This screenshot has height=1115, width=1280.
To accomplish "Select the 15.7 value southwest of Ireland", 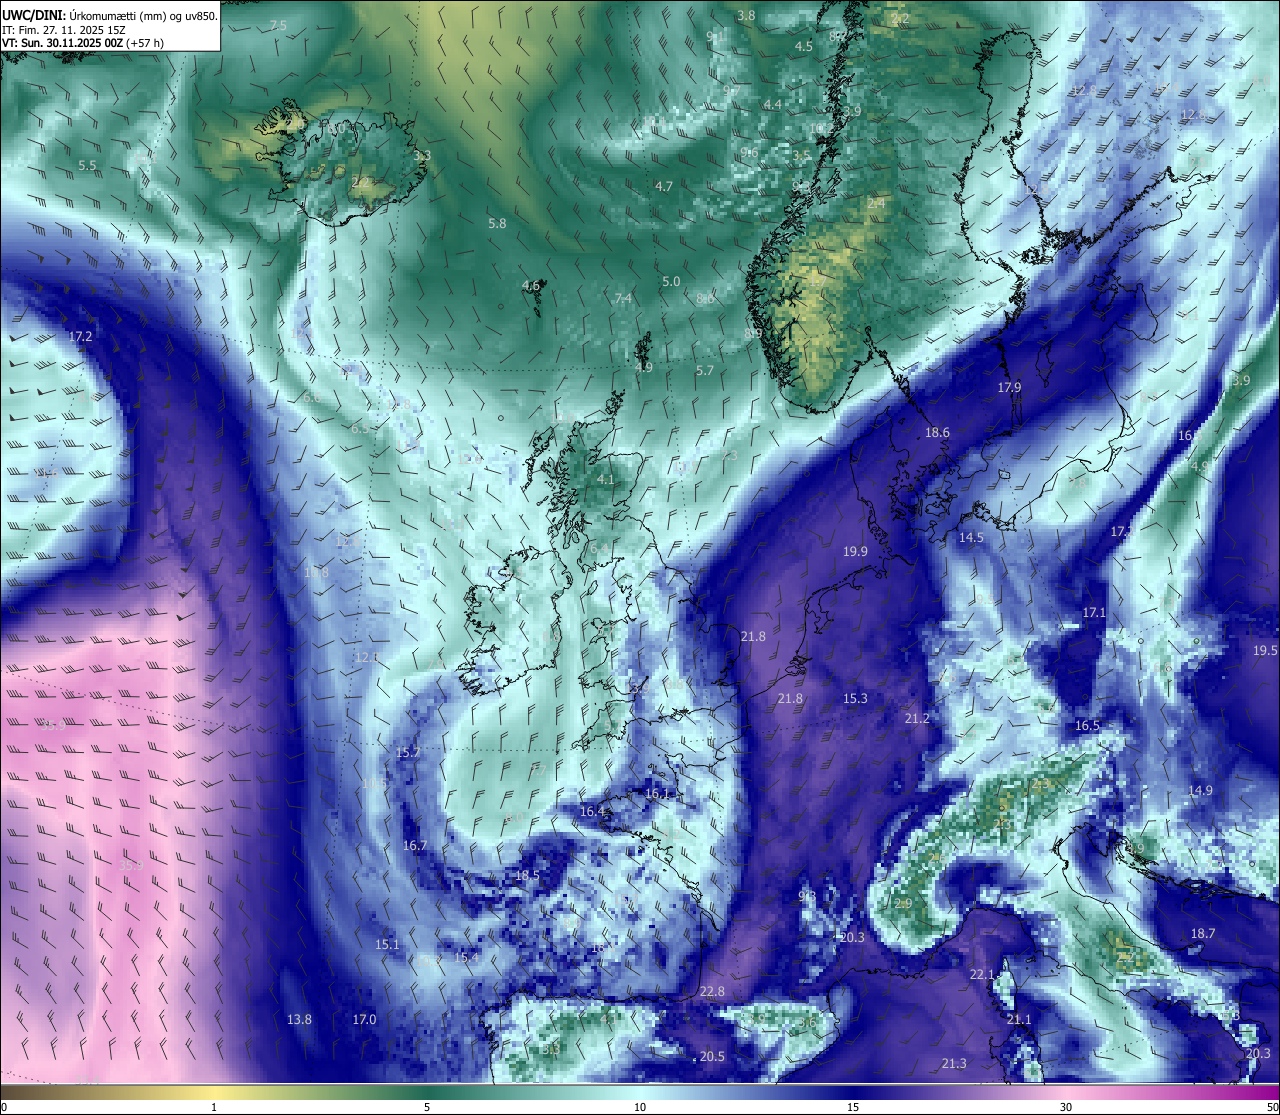I will point(408,753).
